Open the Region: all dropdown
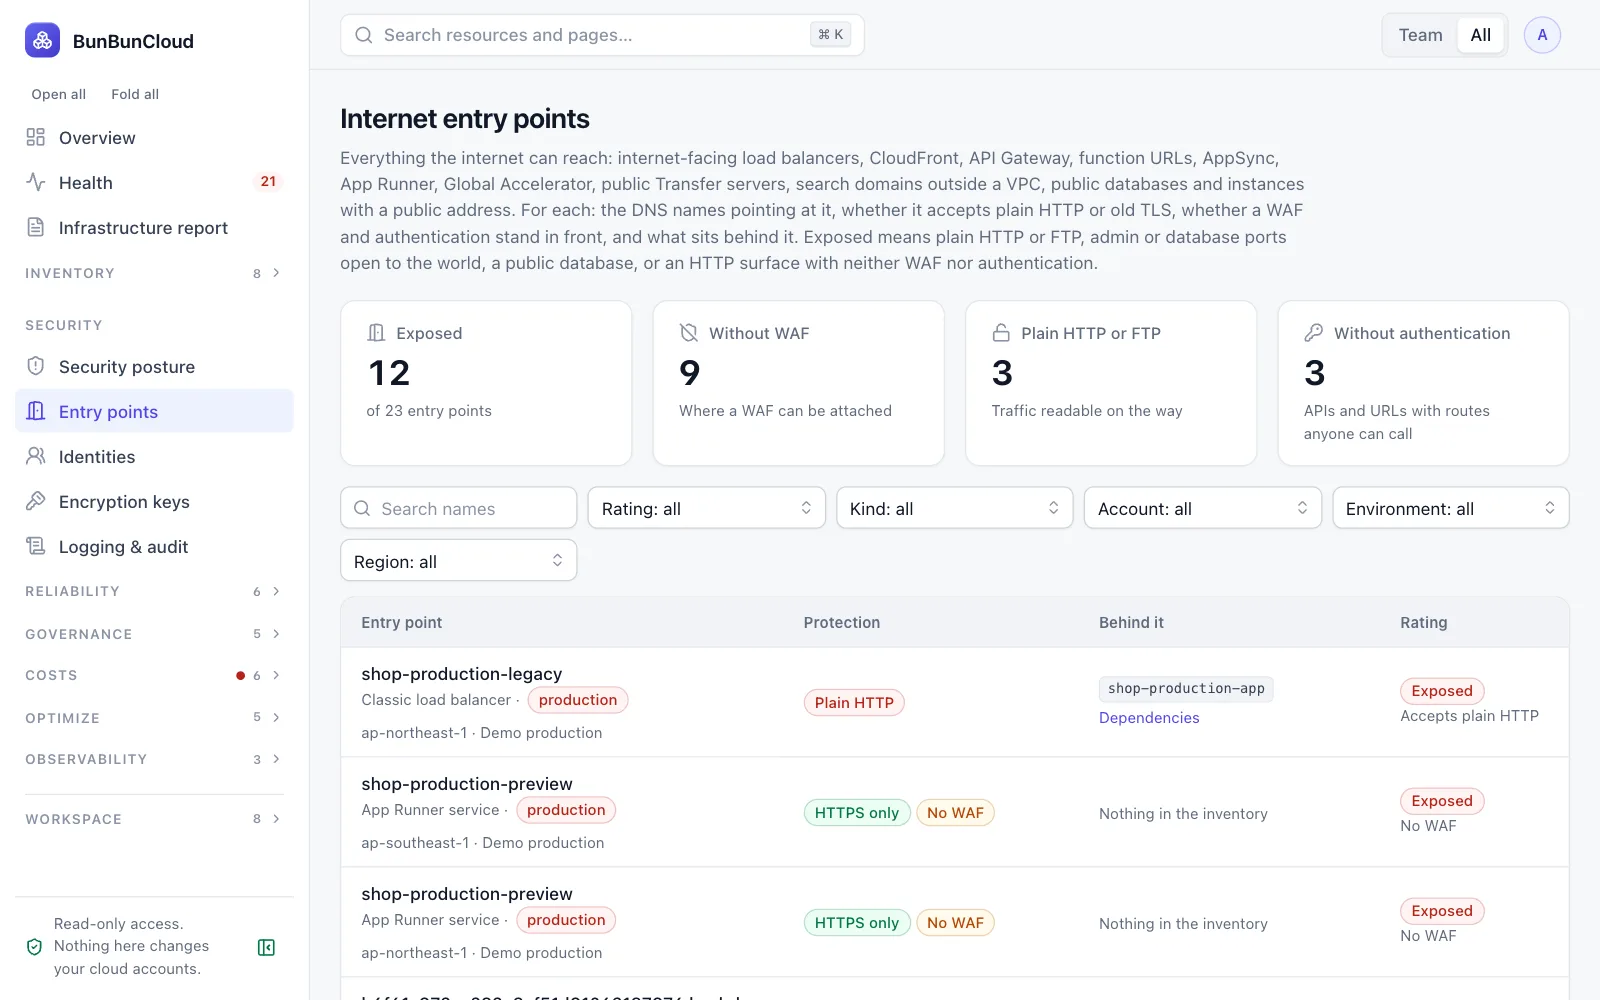The image size is (1600, 1000). 458,561
